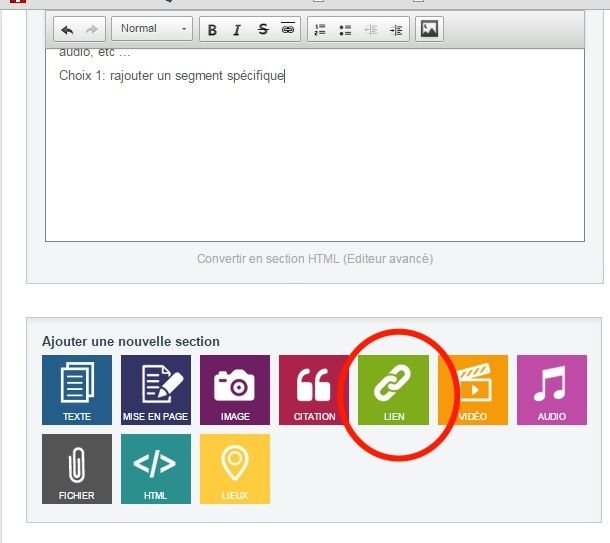Decrease the text indent
The image size is (610, 543).
371,30
